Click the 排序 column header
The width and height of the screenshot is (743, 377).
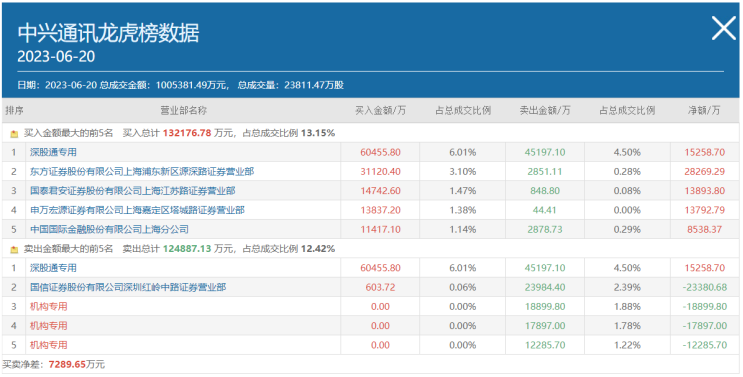(14, 111)
